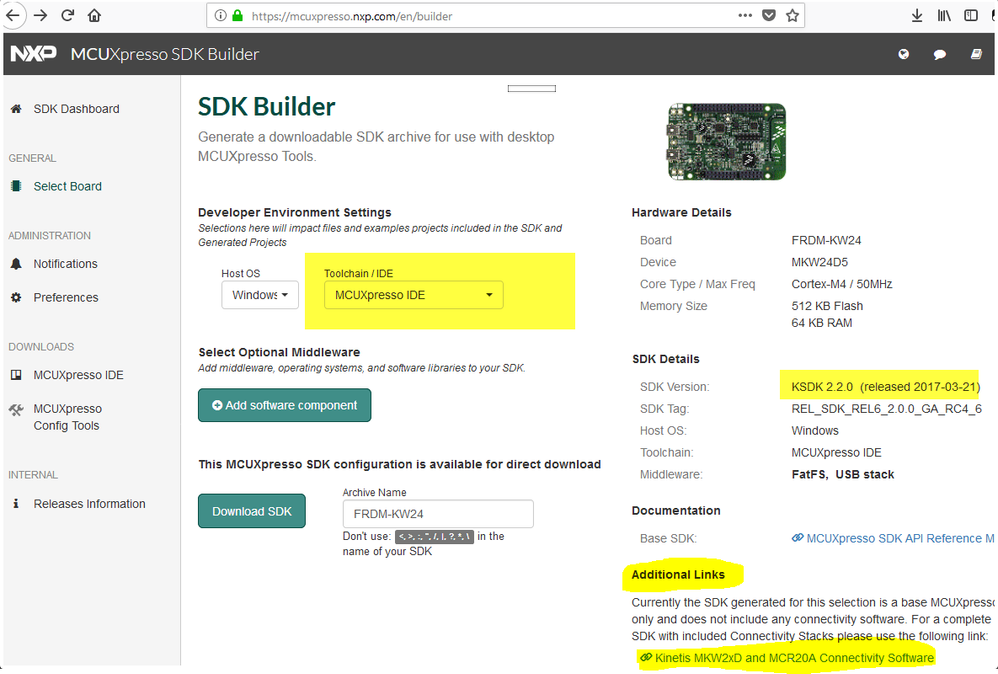Open site information icon in address bar
This screenshot has height=674, width=998.
[220, 16]
